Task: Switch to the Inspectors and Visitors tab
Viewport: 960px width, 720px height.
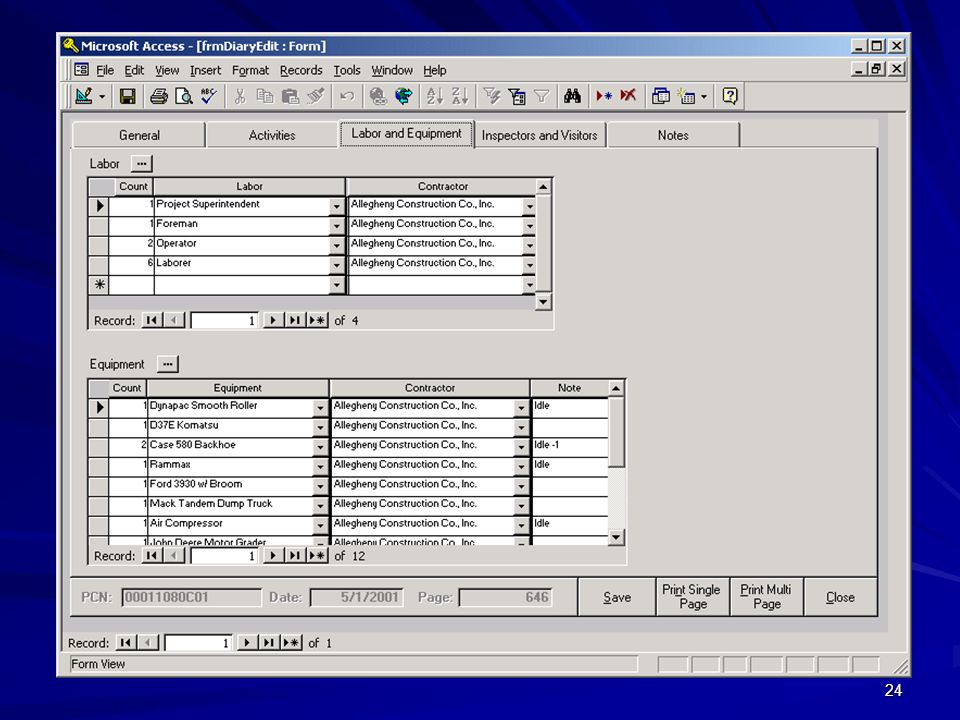Action: (539, 135)
